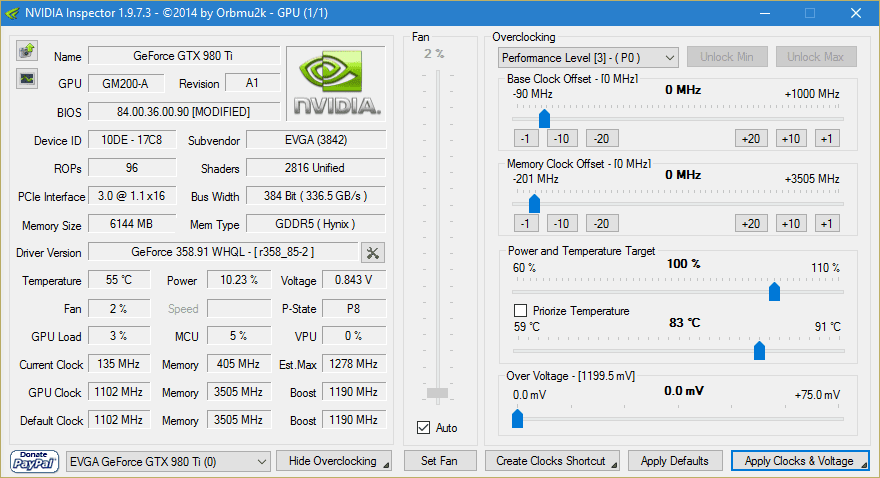Click the P-State value P8

coord(354,308)
